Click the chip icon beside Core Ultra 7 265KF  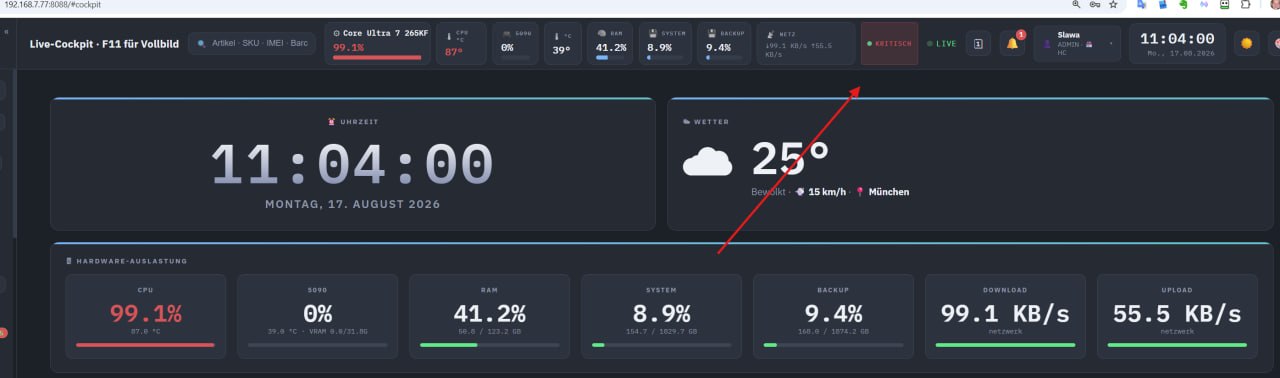coord(337,33)
